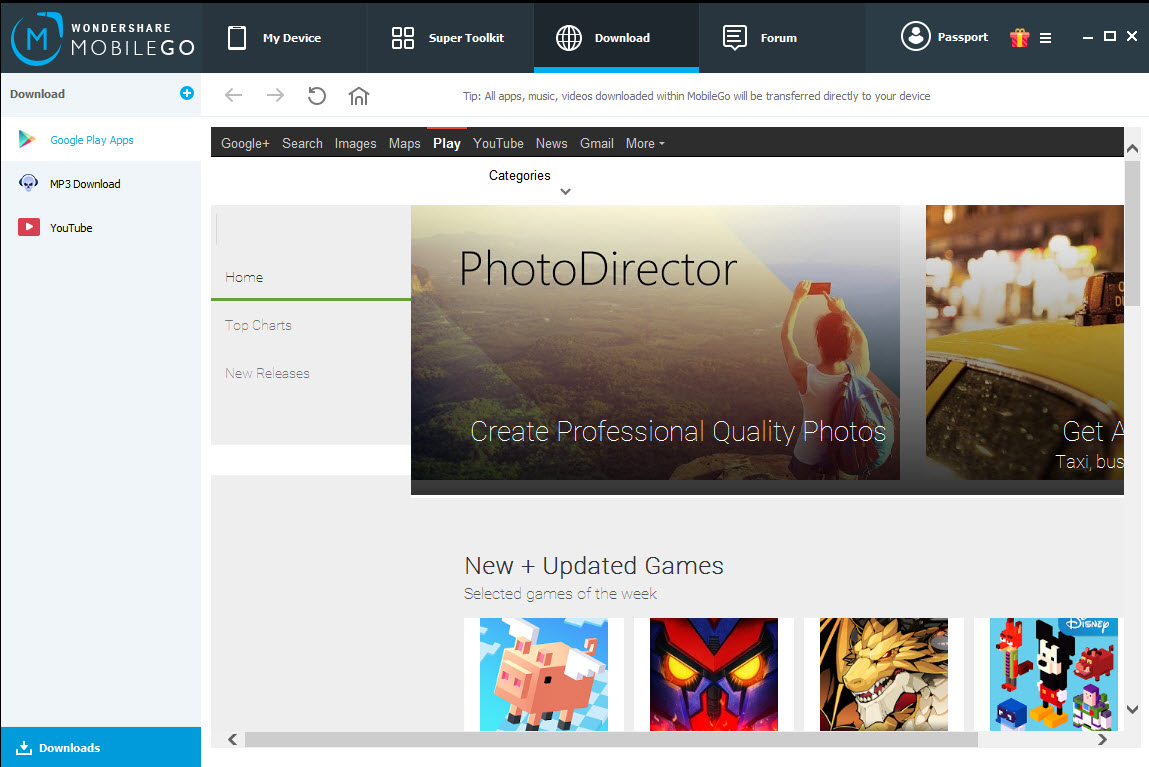Go to the home page icon

358,96
